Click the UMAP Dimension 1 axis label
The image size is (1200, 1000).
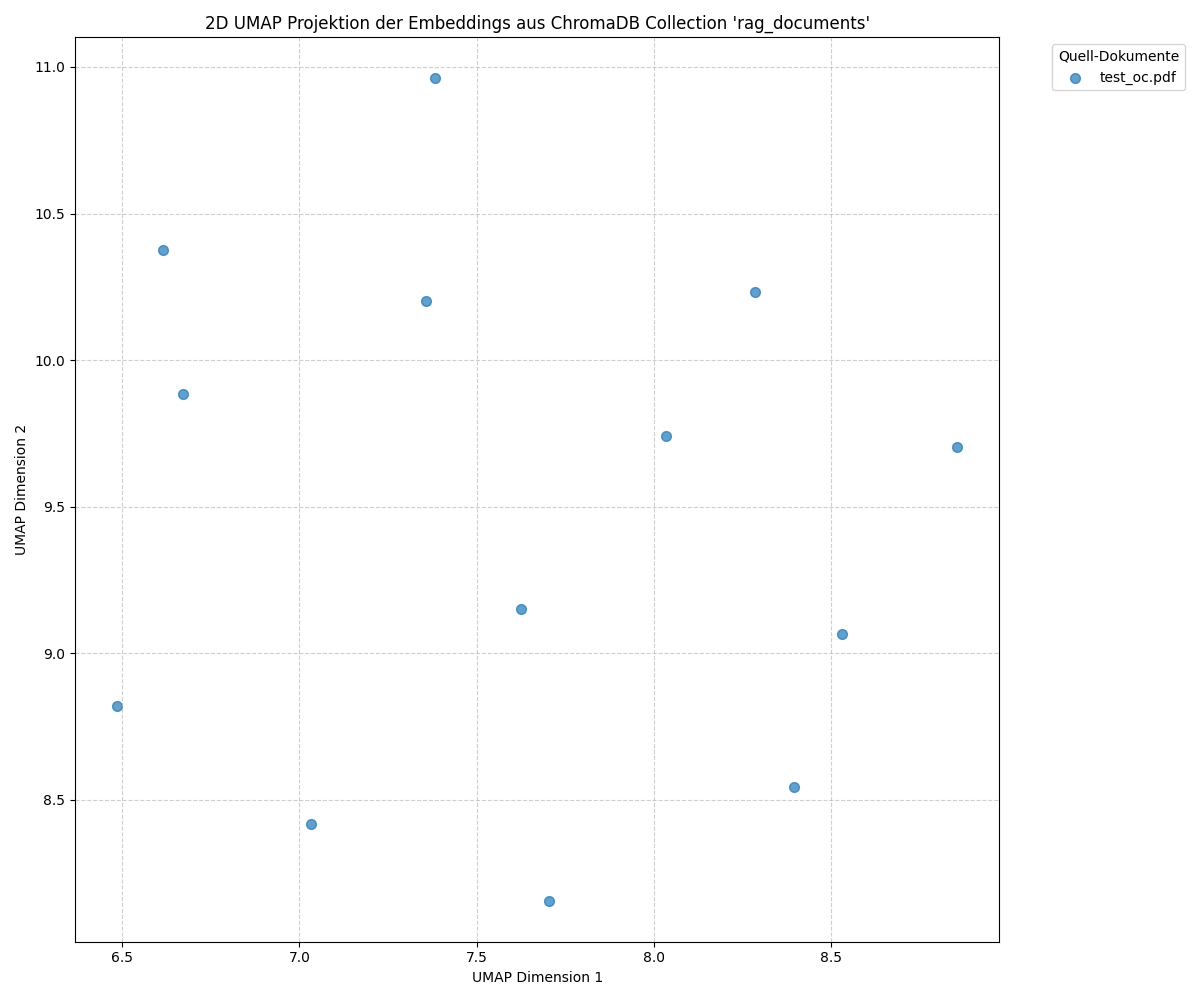point(537,977)
